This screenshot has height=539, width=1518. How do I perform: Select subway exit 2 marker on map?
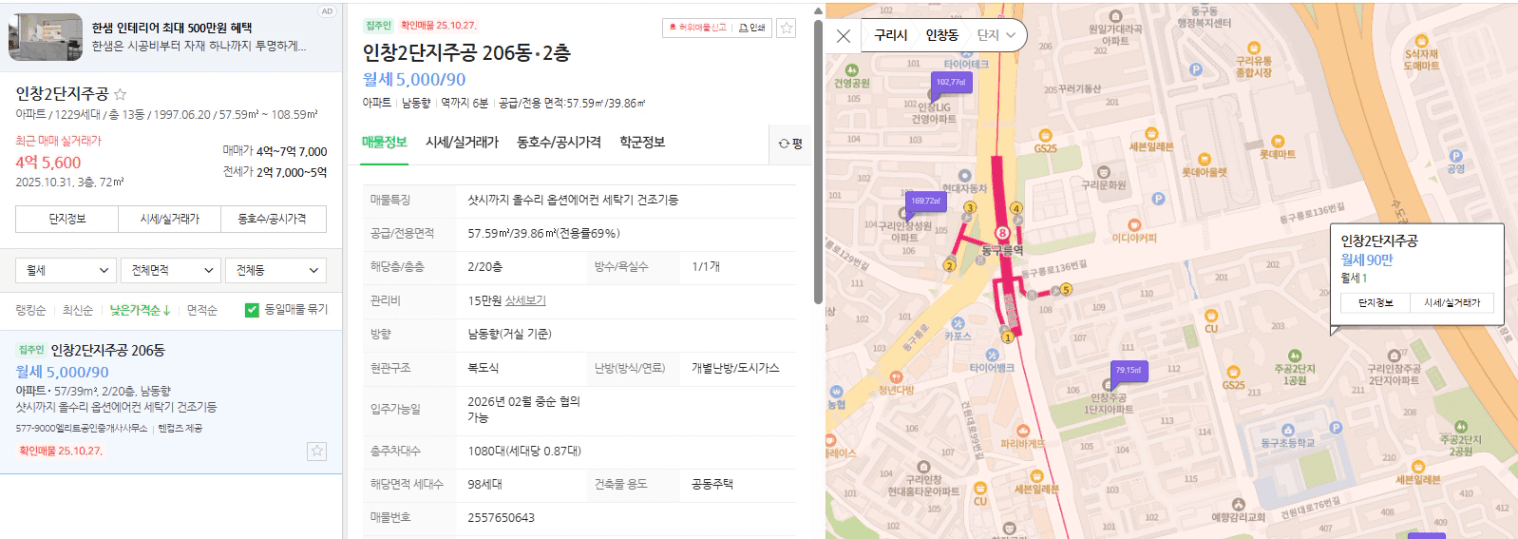tap(950, 265)
